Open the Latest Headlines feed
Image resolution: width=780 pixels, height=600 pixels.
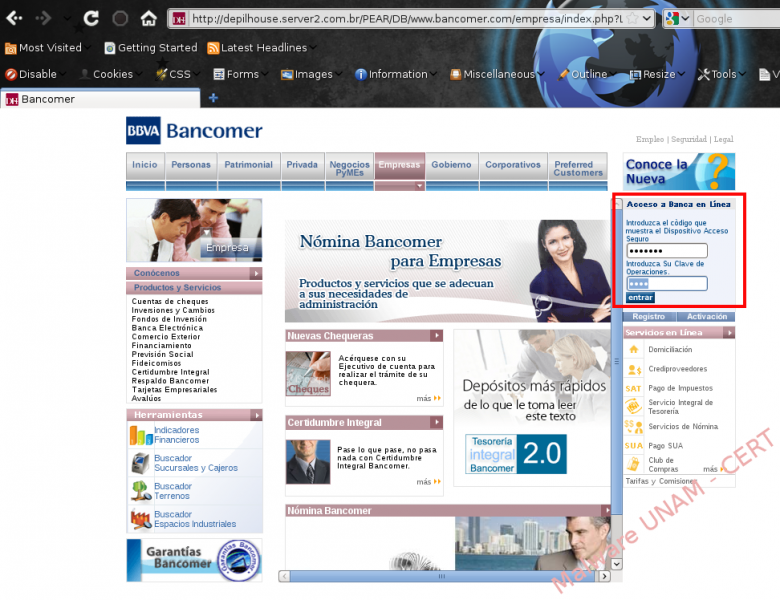click(x=262, y=48)
